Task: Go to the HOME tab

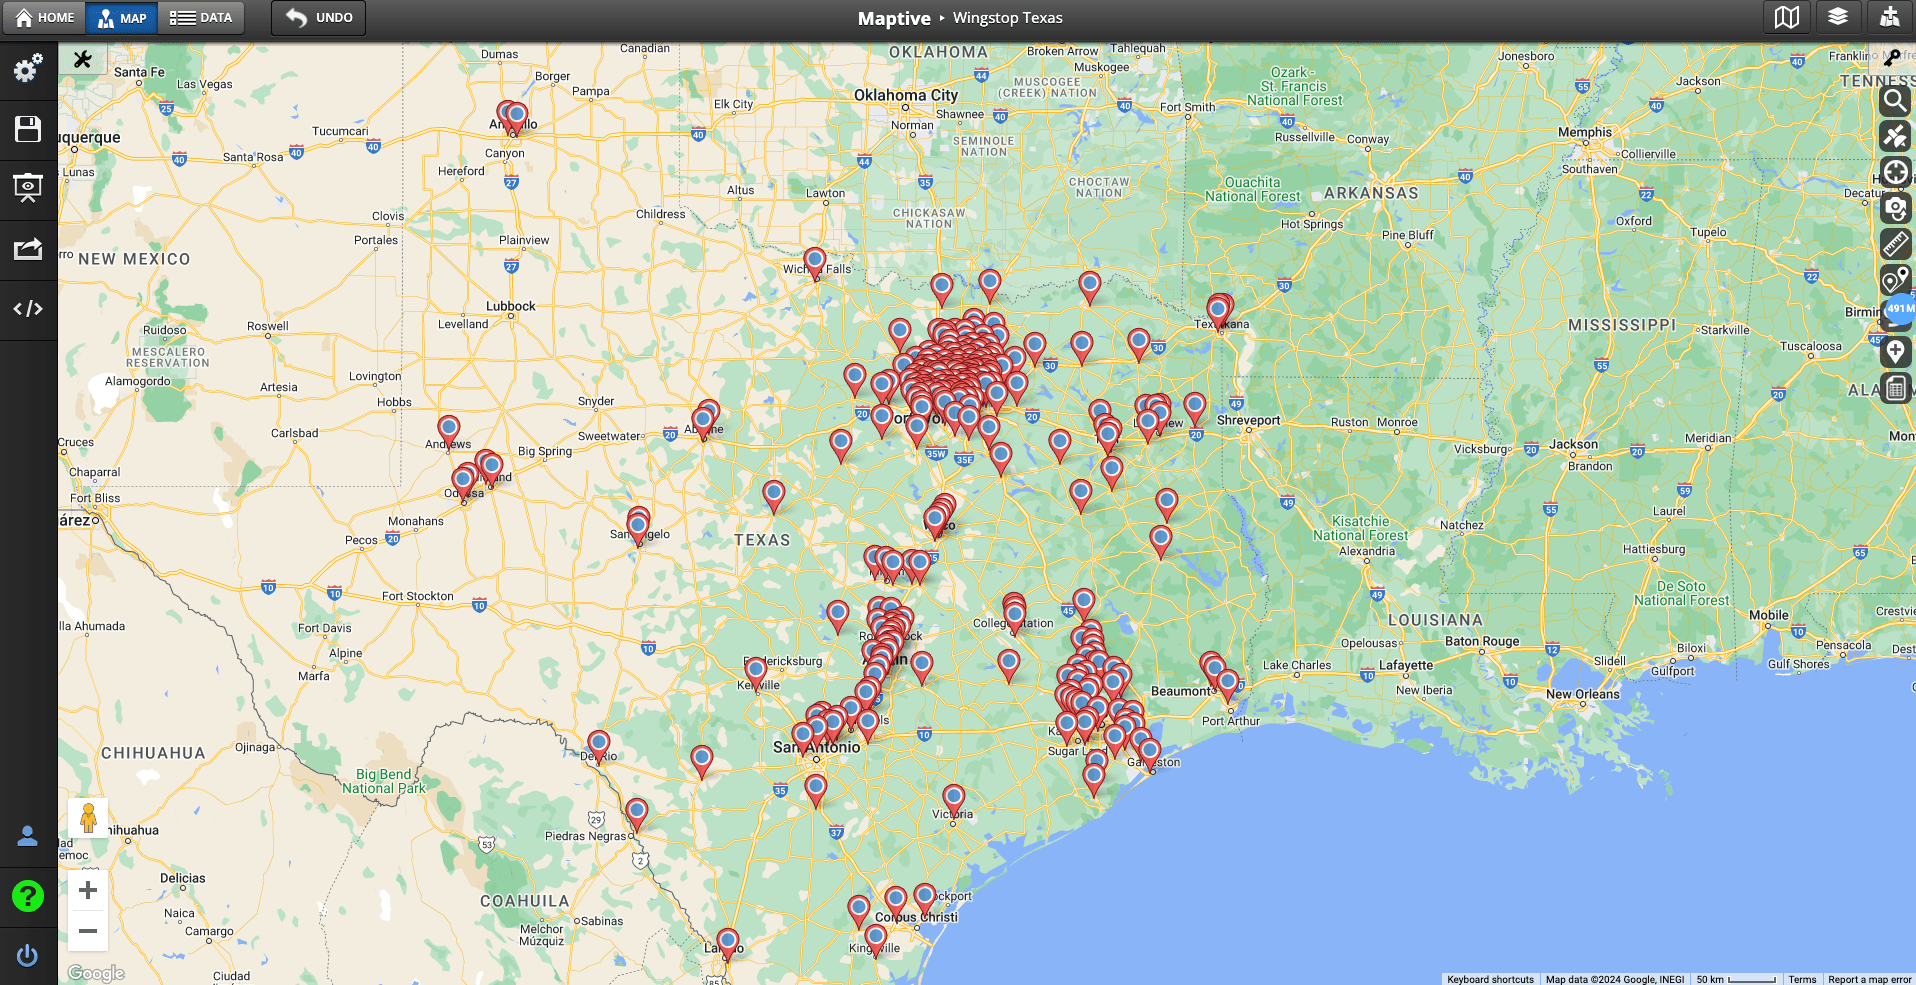Action: point(45,18)
